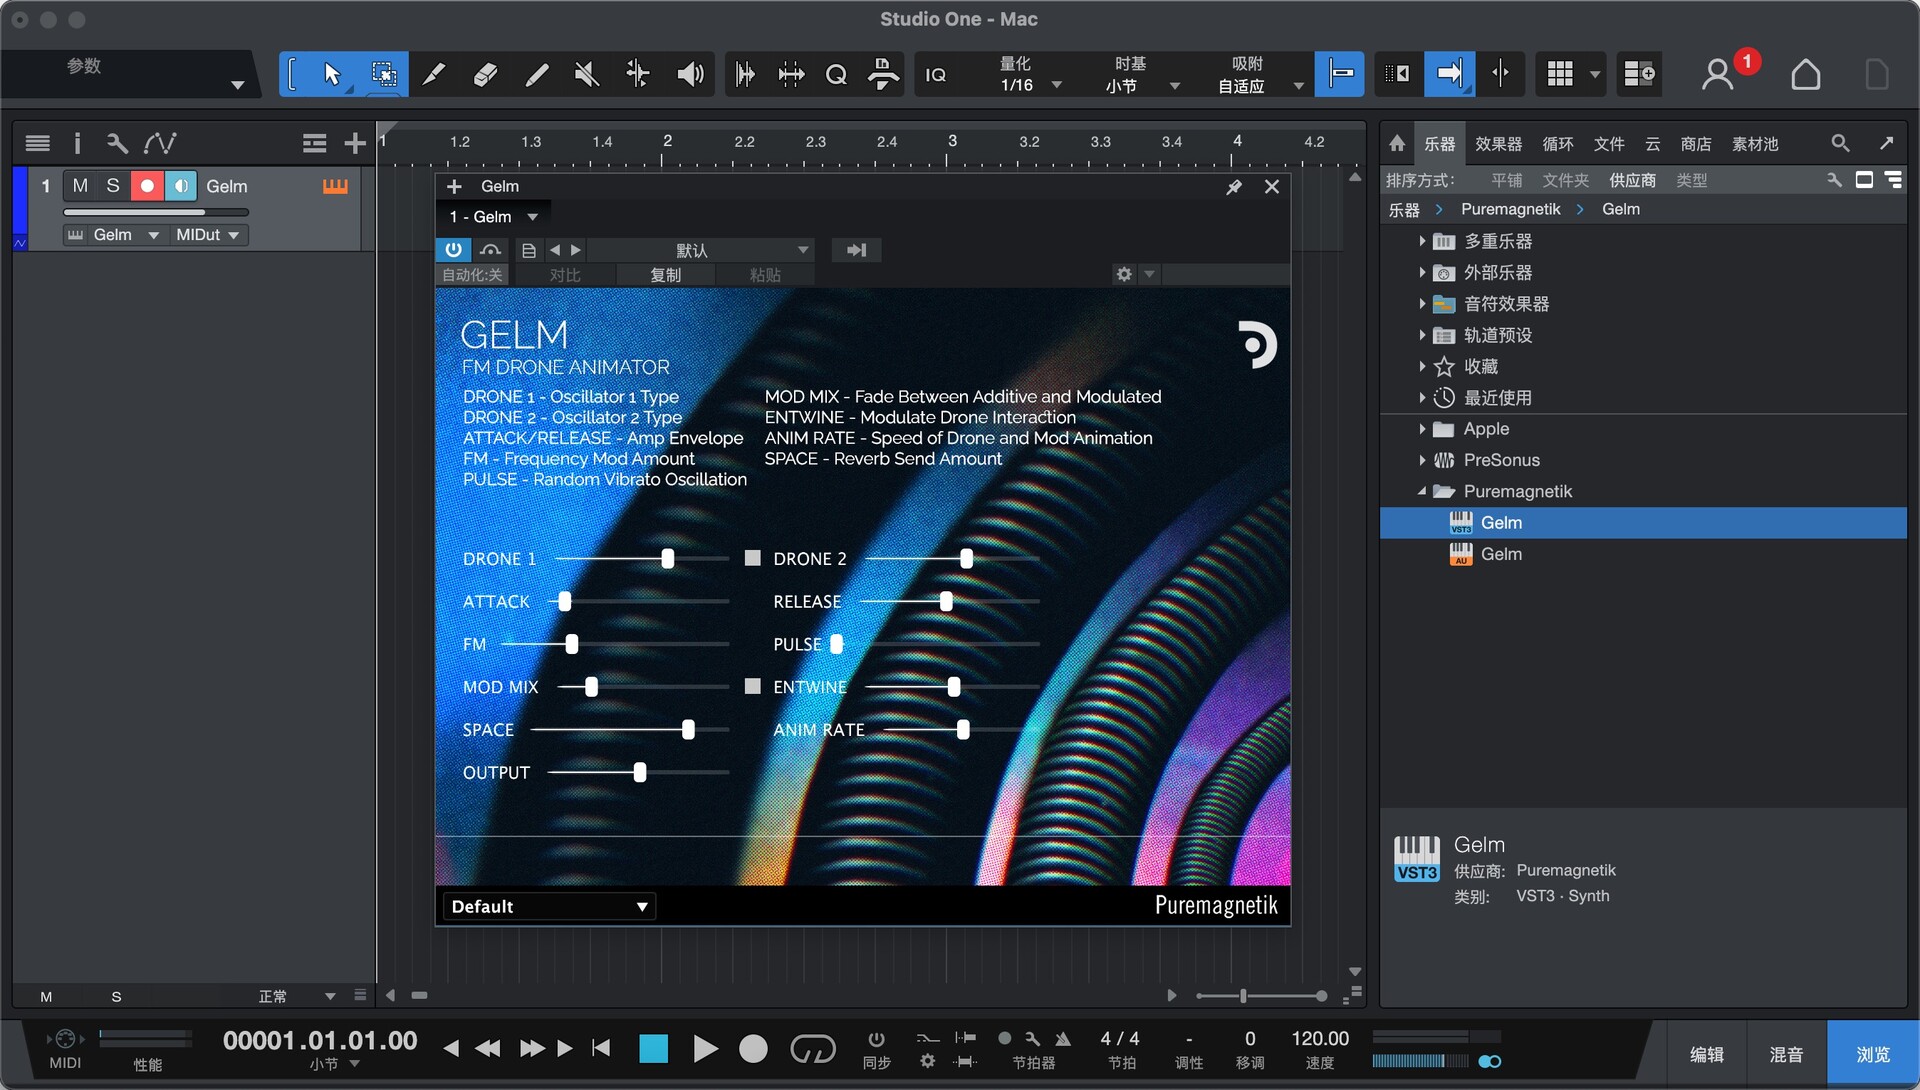Toggle the checkbox beside ENTWINE
1920x1090 pixels.
point(752,686)
